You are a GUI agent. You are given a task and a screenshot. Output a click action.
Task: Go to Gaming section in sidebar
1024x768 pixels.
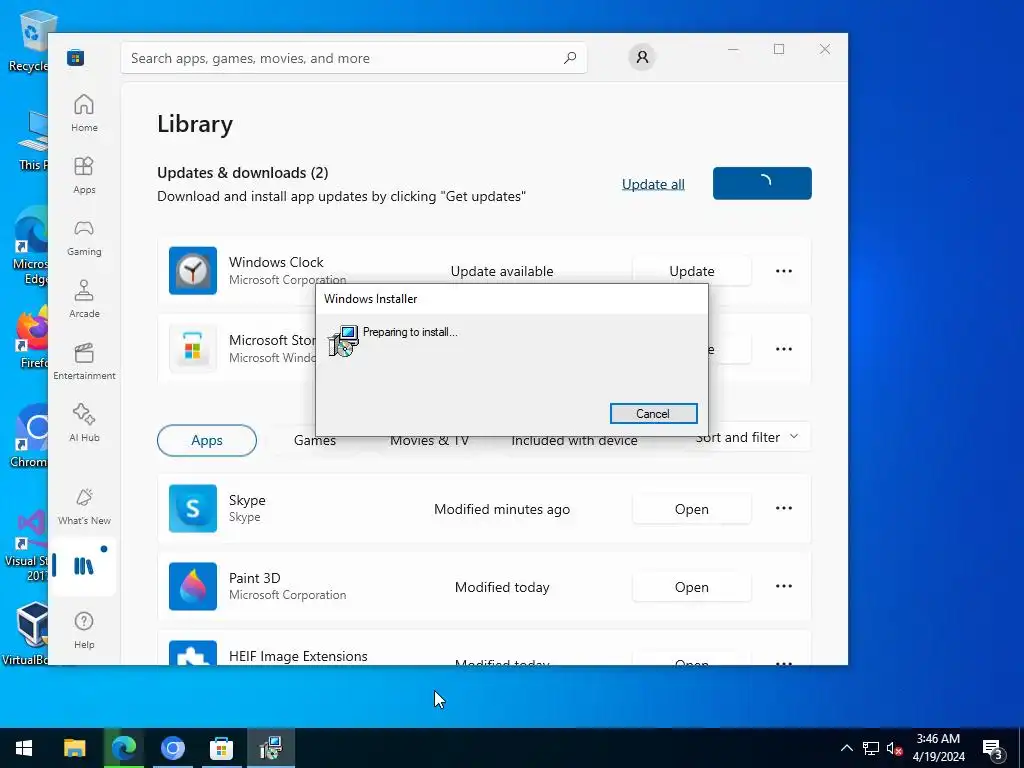[x=84, y=238]
